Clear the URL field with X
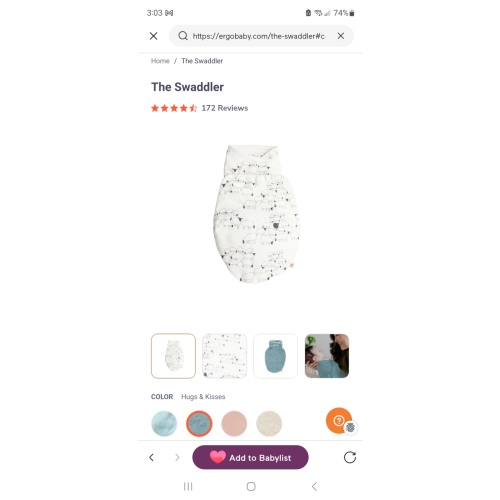The width and height of the screenshot is (500, 500). (x=341, y=36)
